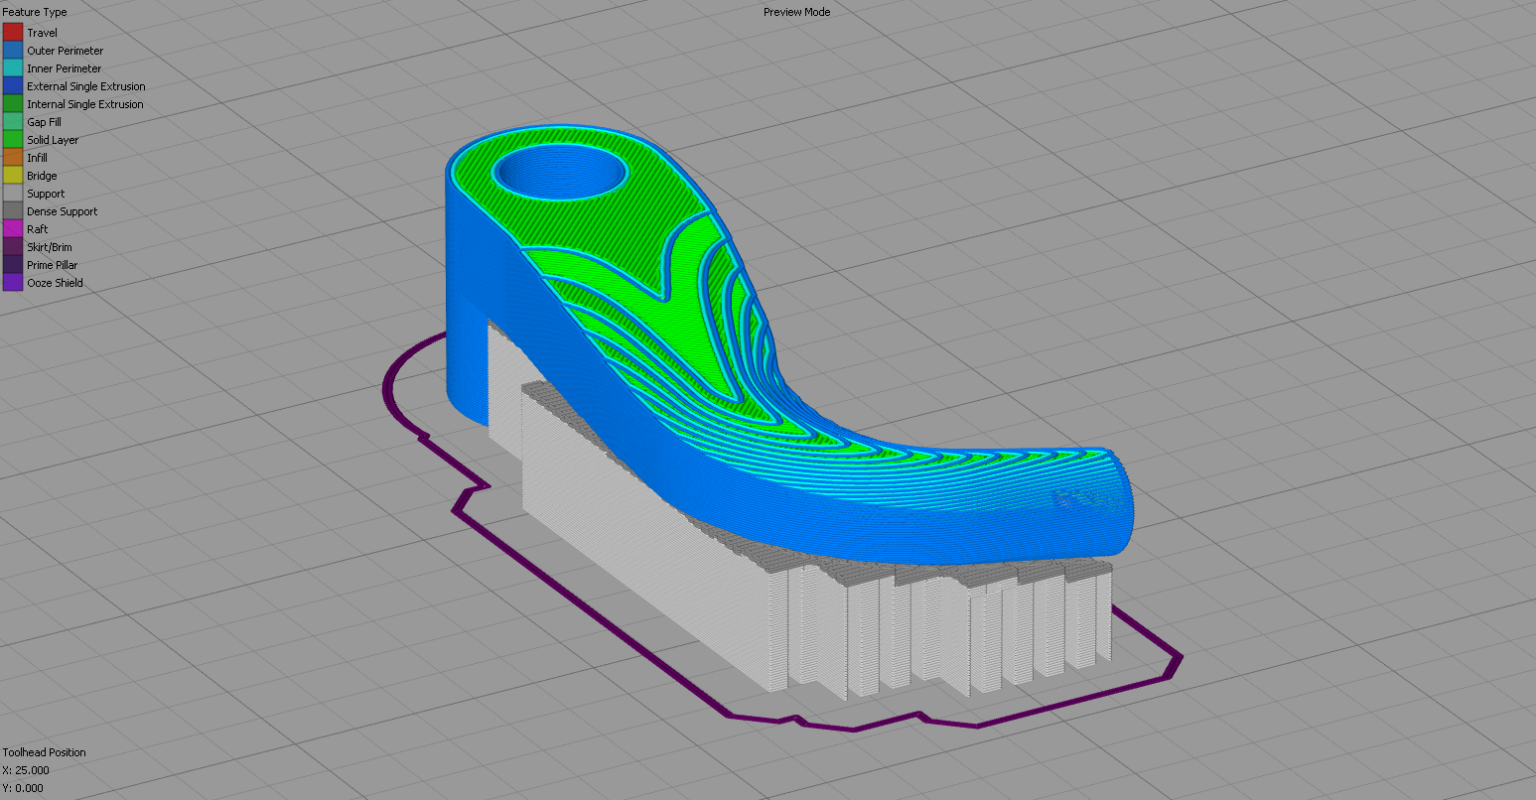Select the "Bridge" legend label text
Screen dimensions: 1536x800
[42, 176]
